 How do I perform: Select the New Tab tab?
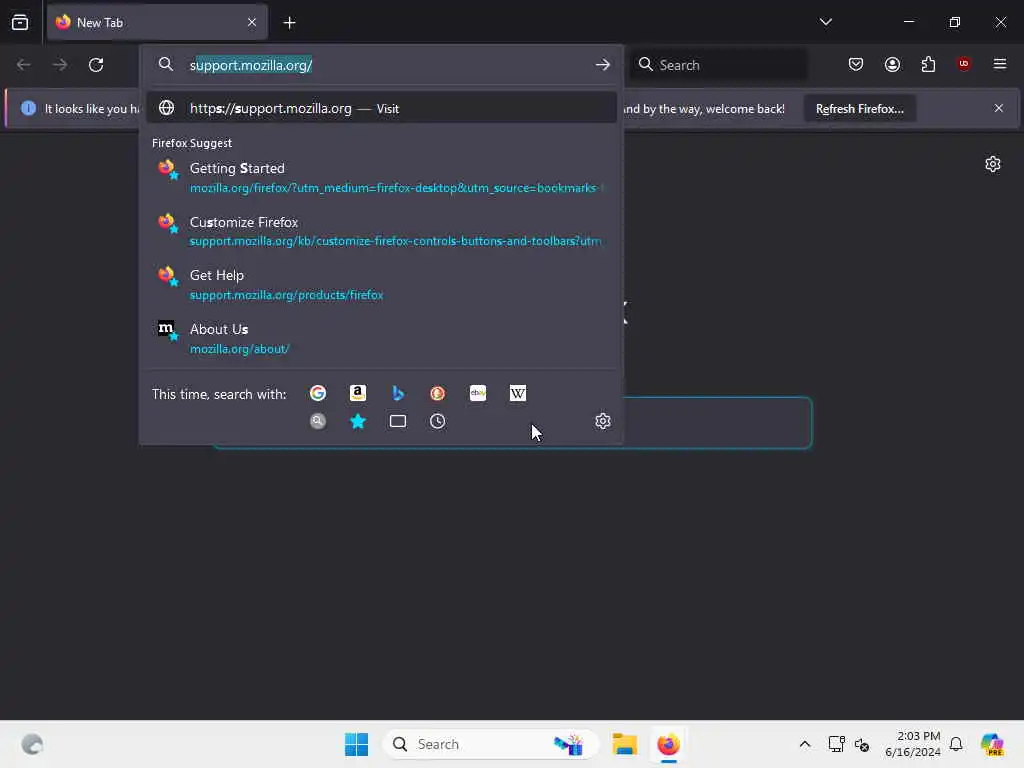(x=157, y=23)
